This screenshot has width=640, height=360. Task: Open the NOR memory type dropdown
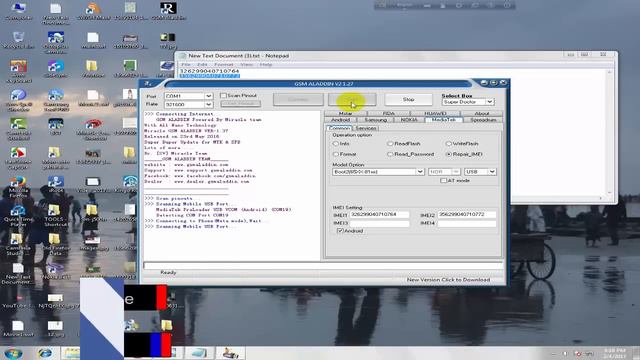tap(456, 172)
